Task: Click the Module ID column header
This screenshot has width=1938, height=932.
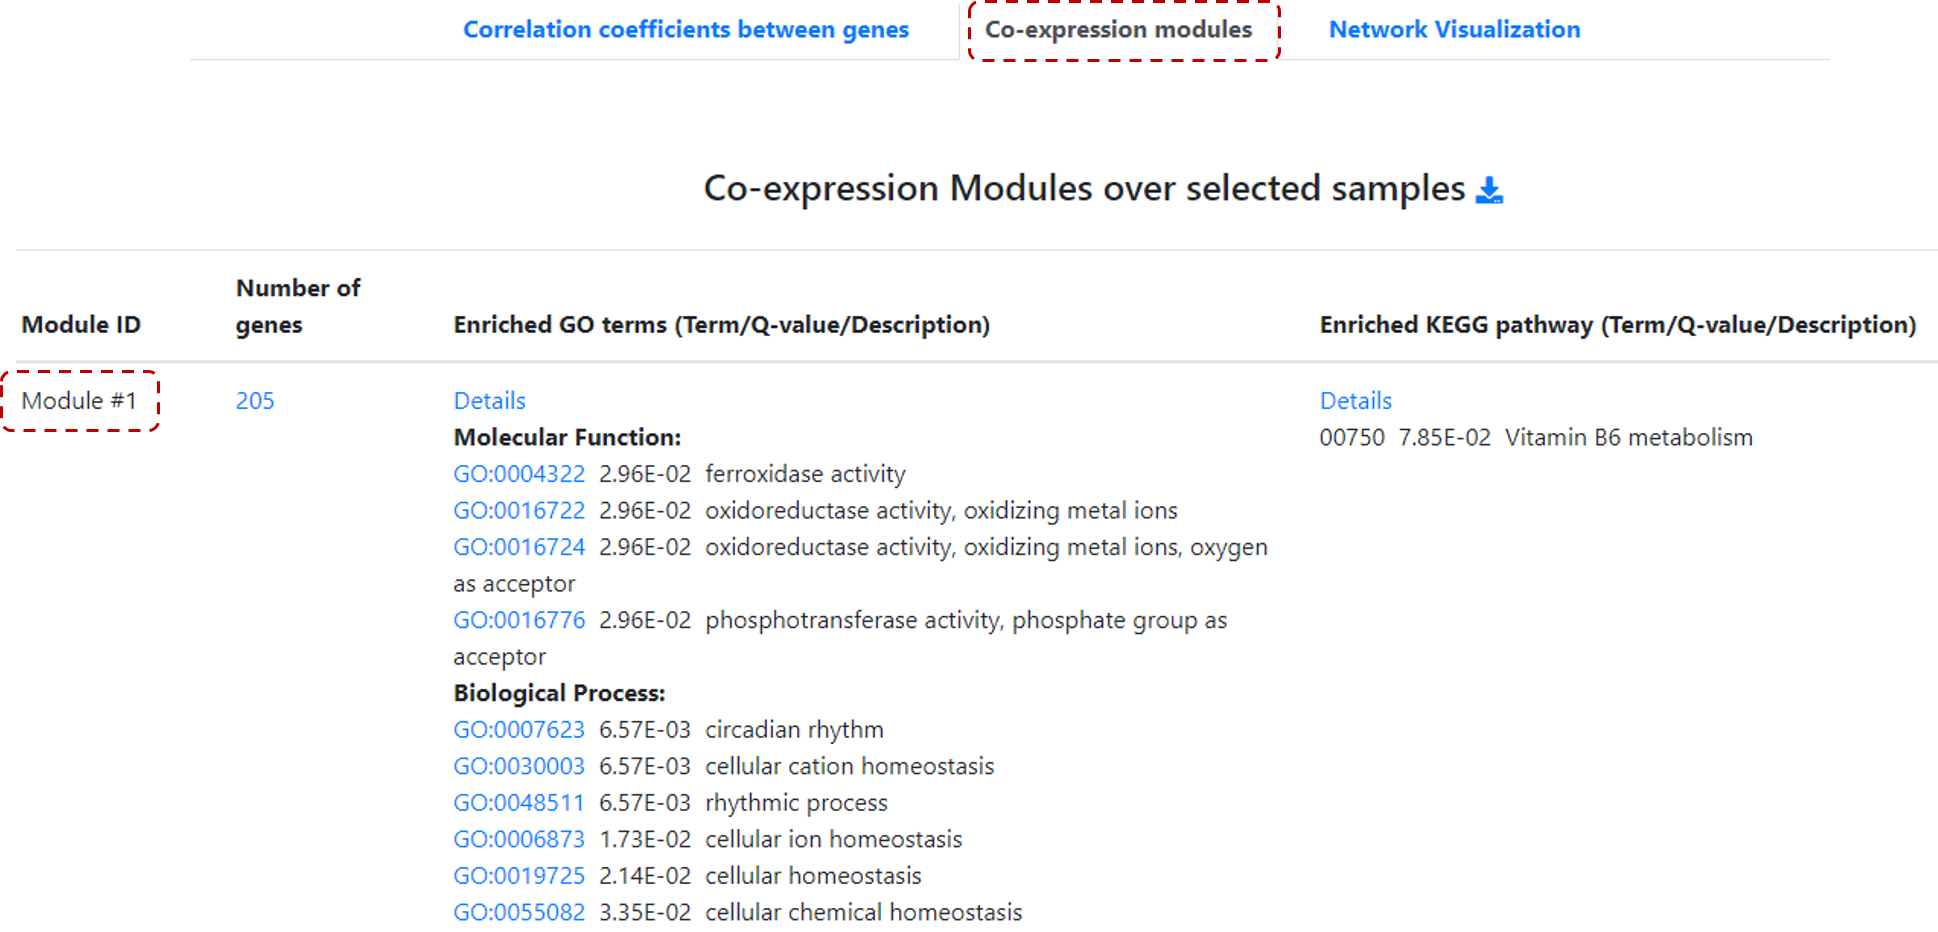Action: tap(81, 325)
